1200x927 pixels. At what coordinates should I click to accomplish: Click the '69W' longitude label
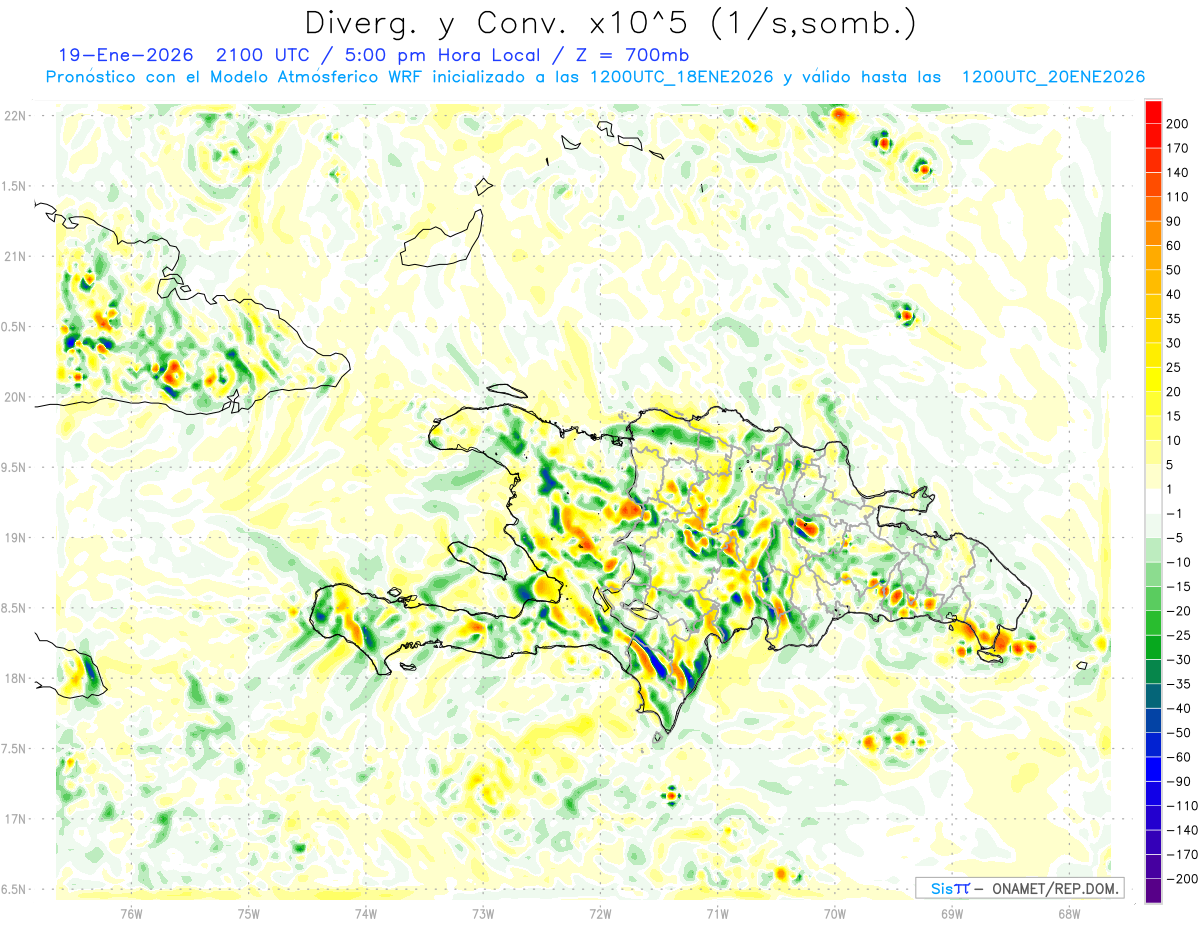coord(952,912)
